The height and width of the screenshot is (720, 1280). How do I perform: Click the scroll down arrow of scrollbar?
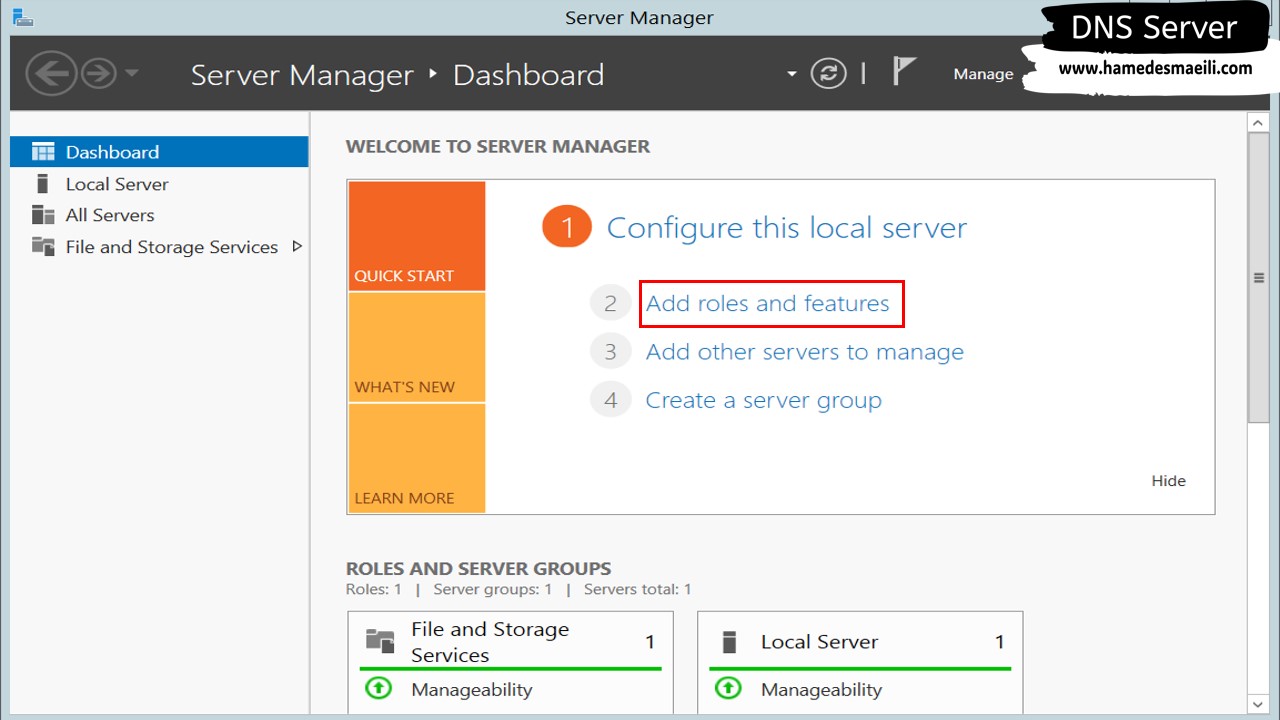point(1259,704)
